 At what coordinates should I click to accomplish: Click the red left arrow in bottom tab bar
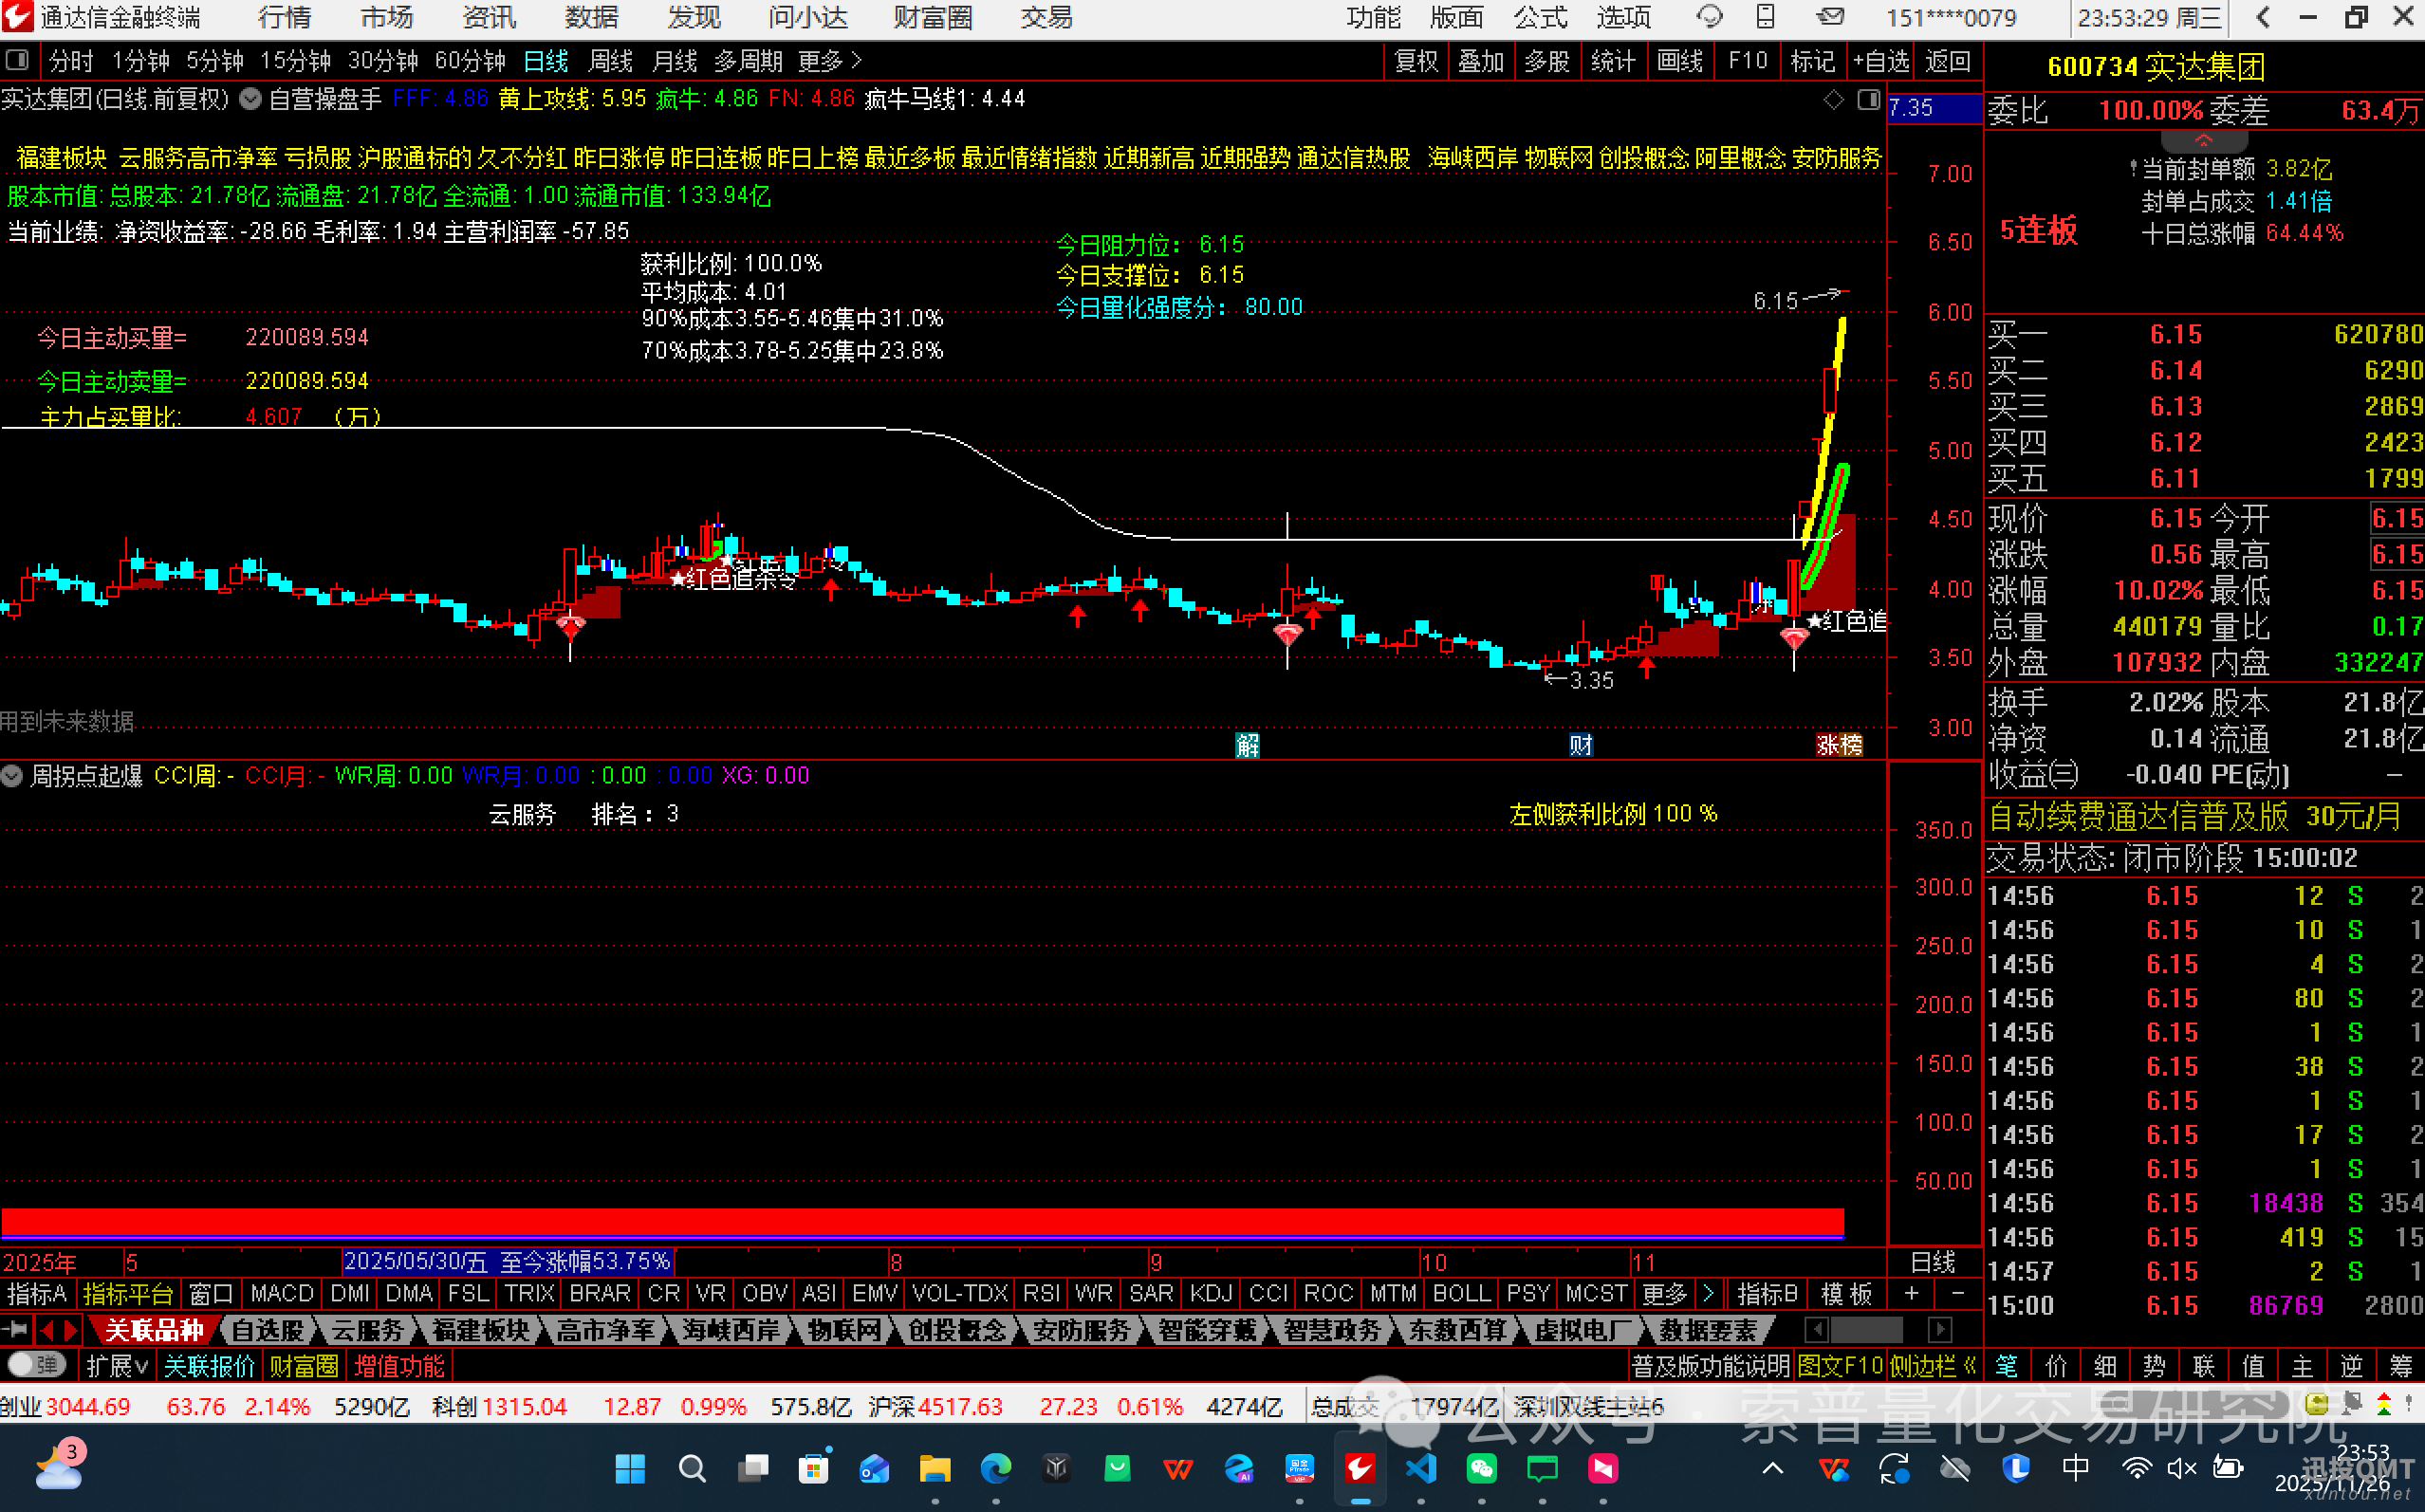[46, 1330]
